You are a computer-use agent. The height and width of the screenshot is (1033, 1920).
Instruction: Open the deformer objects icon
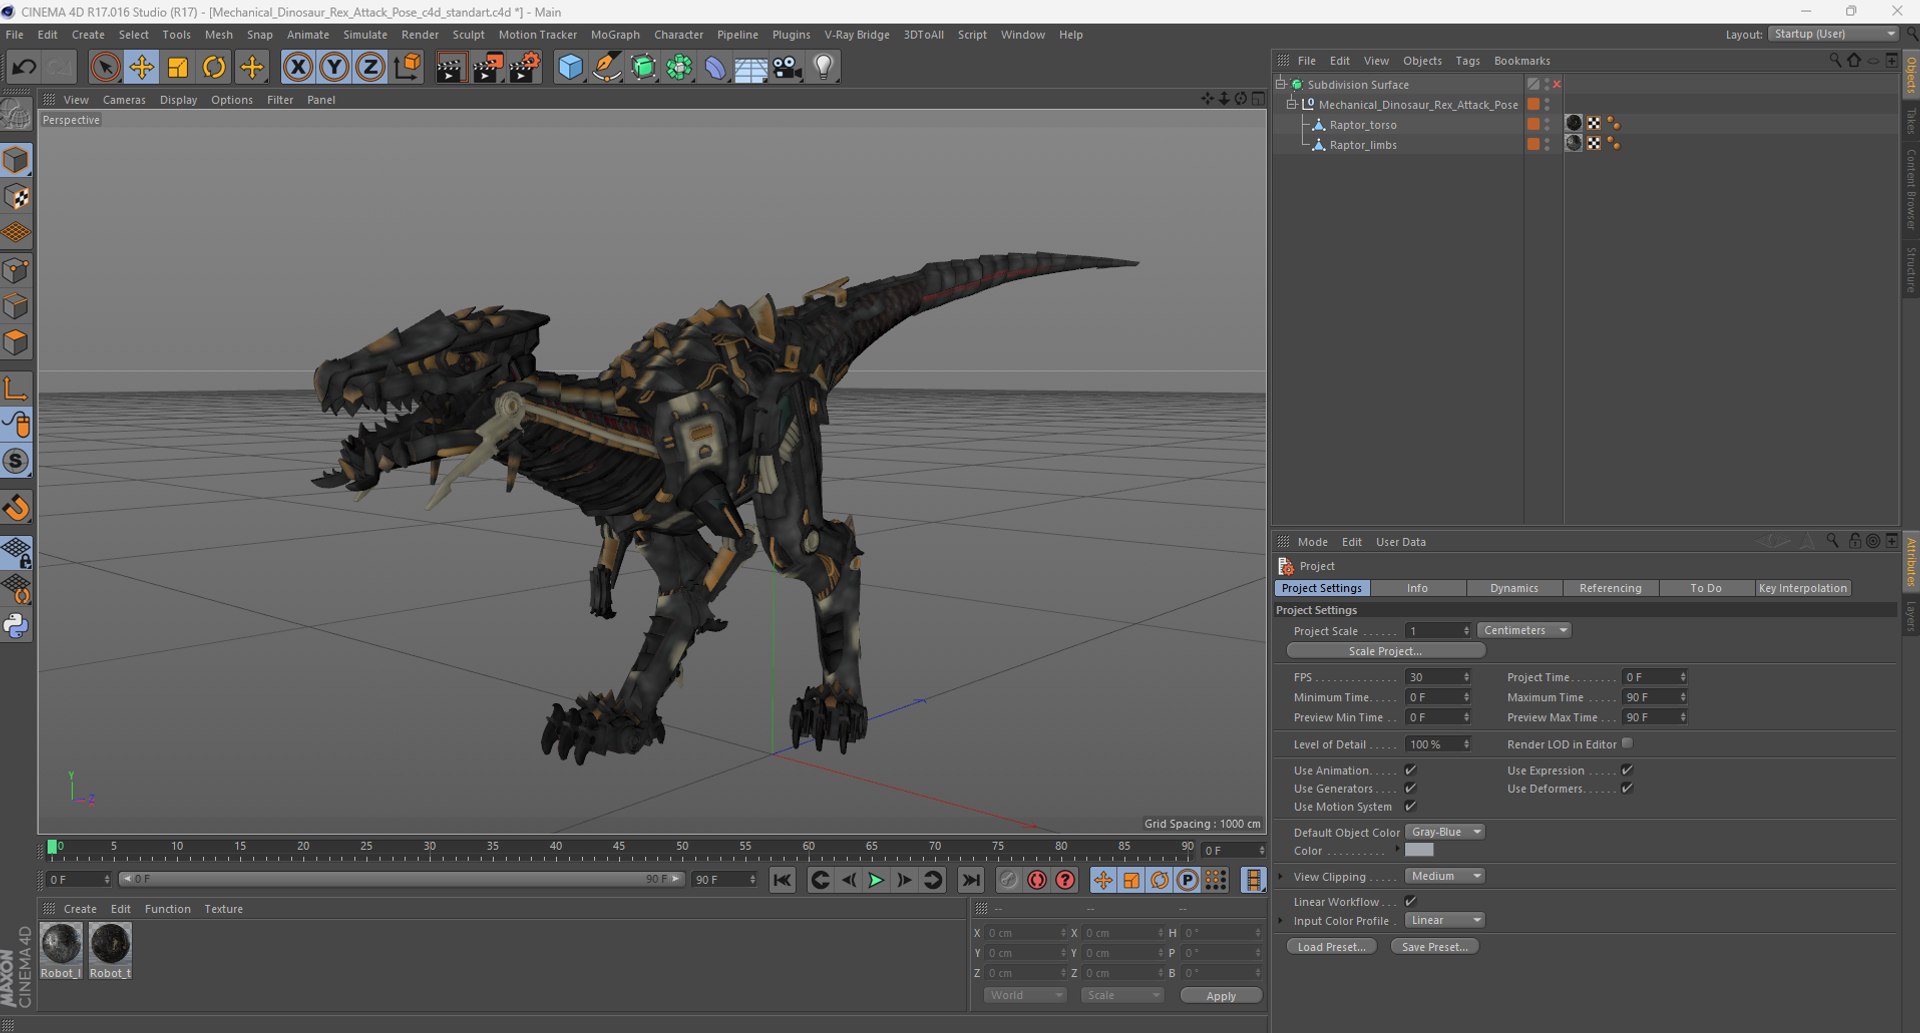[x=715, y=67]
